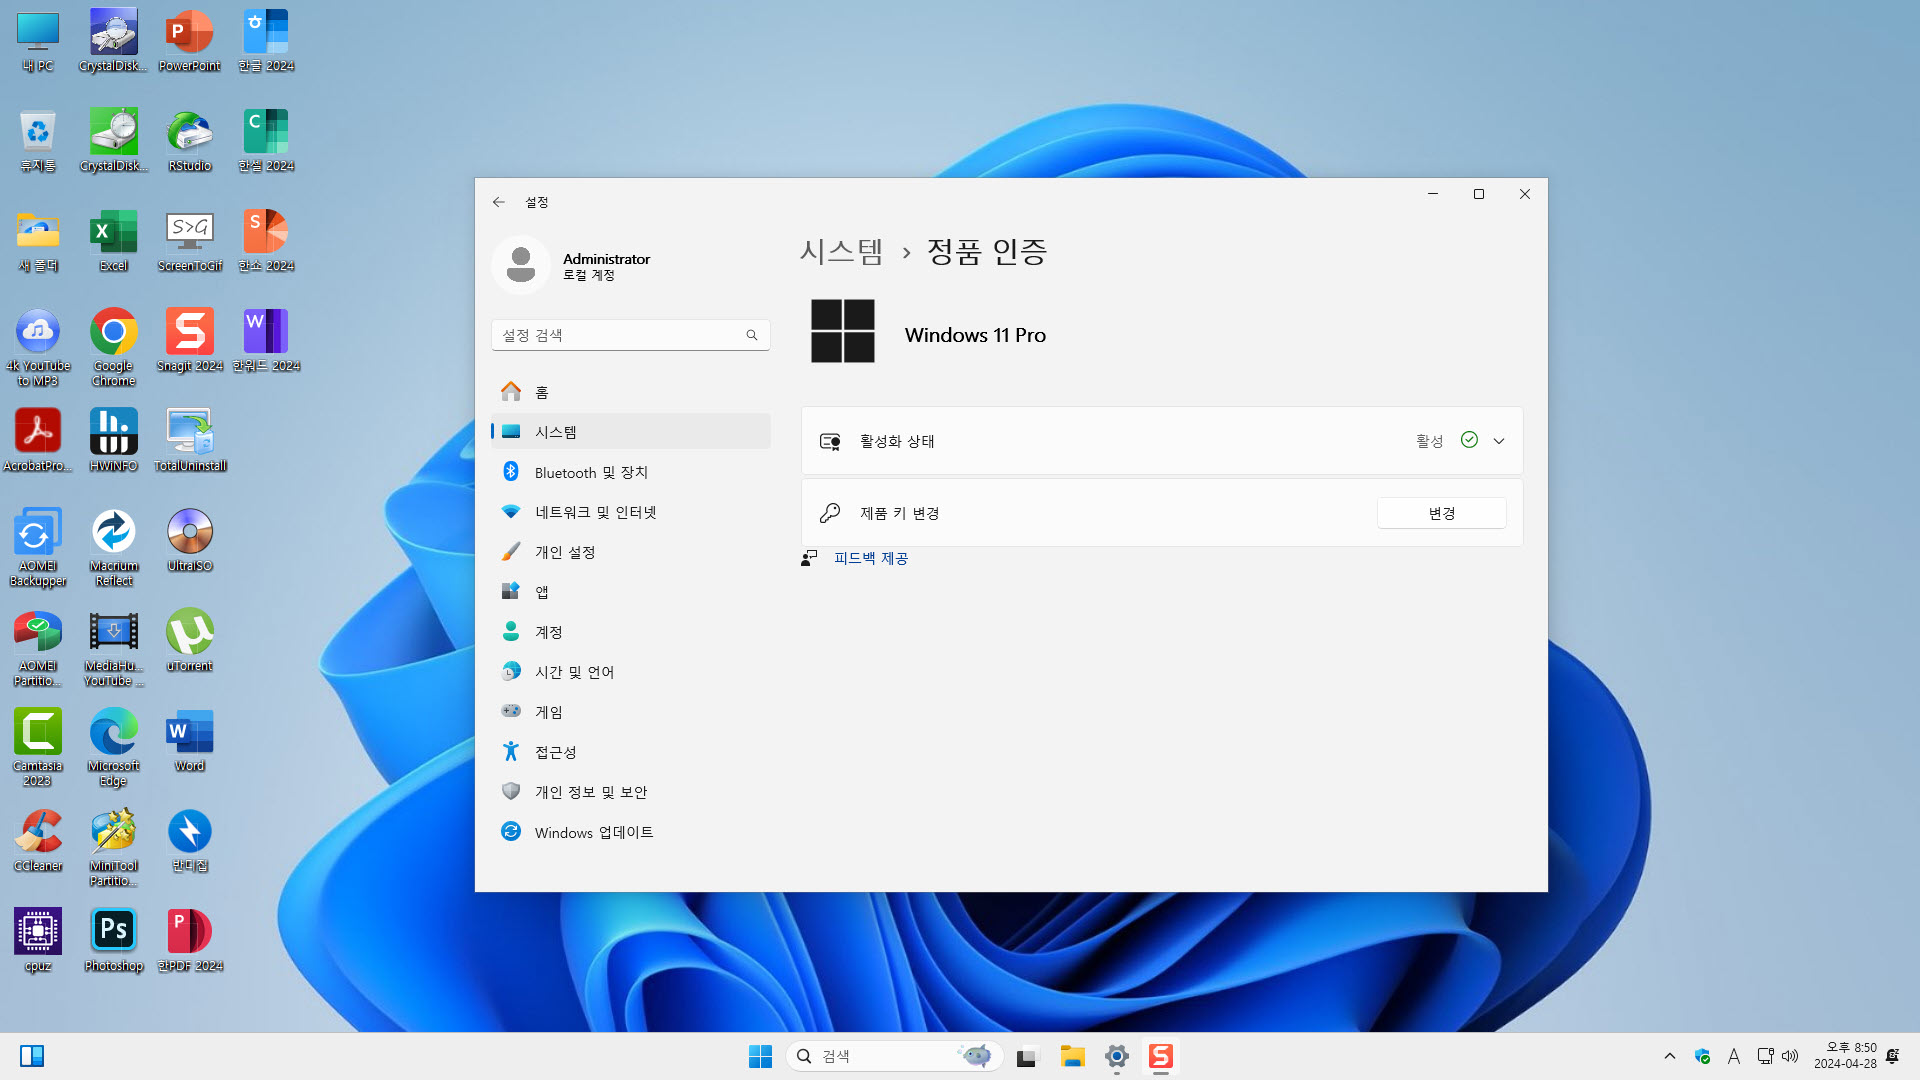This screenshot has height=1080, width=1920.
Task: Open TotalUninstall desktop icon
Action: point(189,440)
